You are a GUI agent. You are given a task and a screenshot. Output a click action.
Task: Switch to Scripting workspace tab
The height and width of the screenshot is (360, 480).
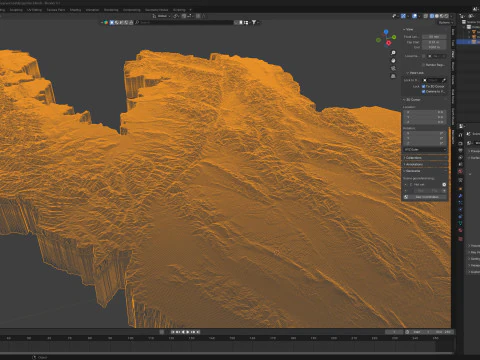pos(179,10)
